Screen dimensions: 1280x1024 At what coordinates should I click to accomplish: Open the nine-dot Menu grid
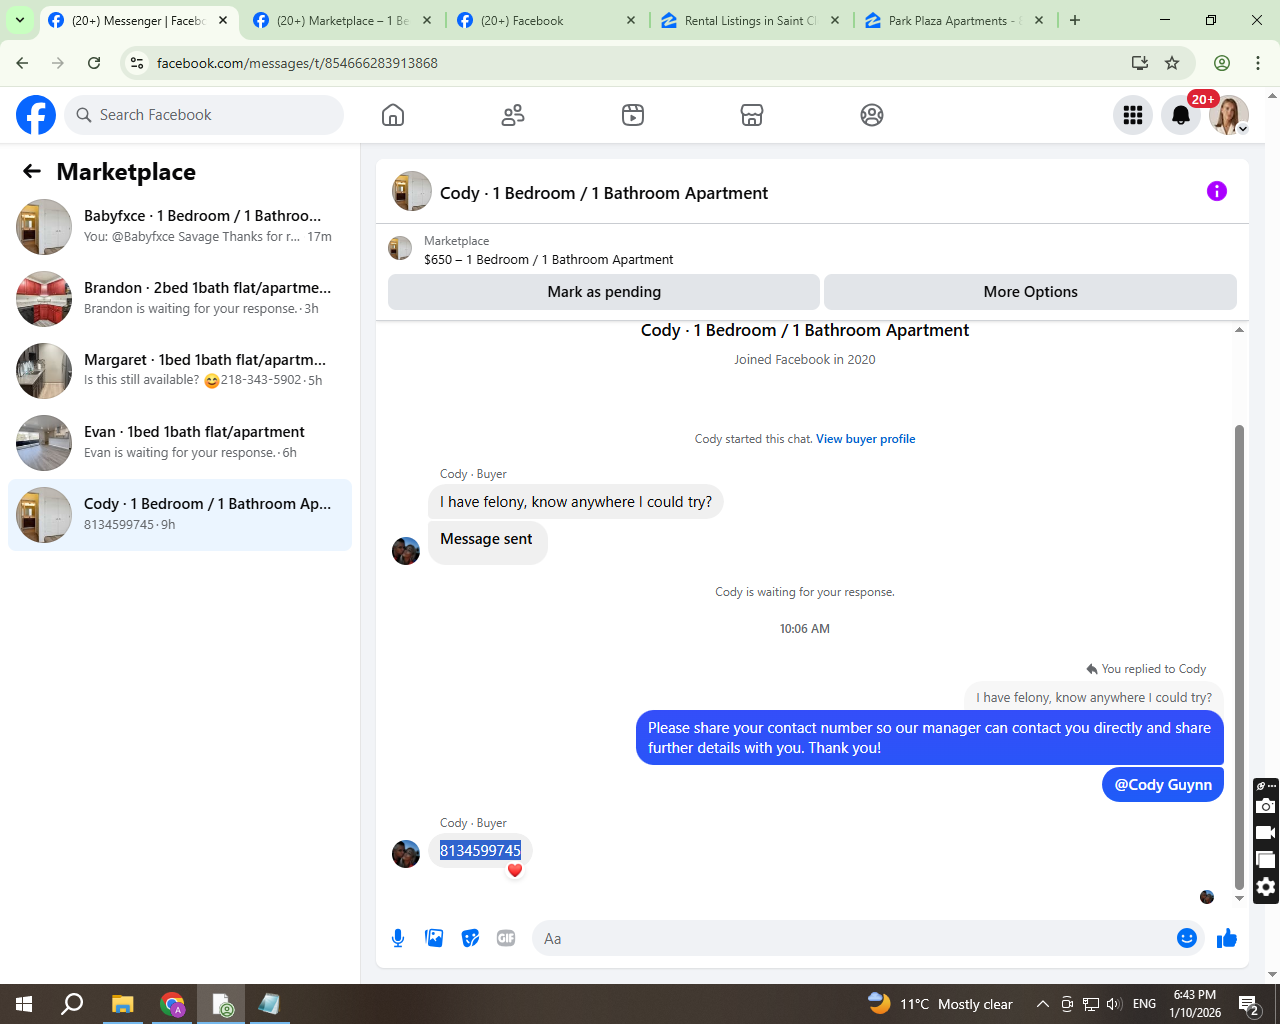coord(1133,115)
